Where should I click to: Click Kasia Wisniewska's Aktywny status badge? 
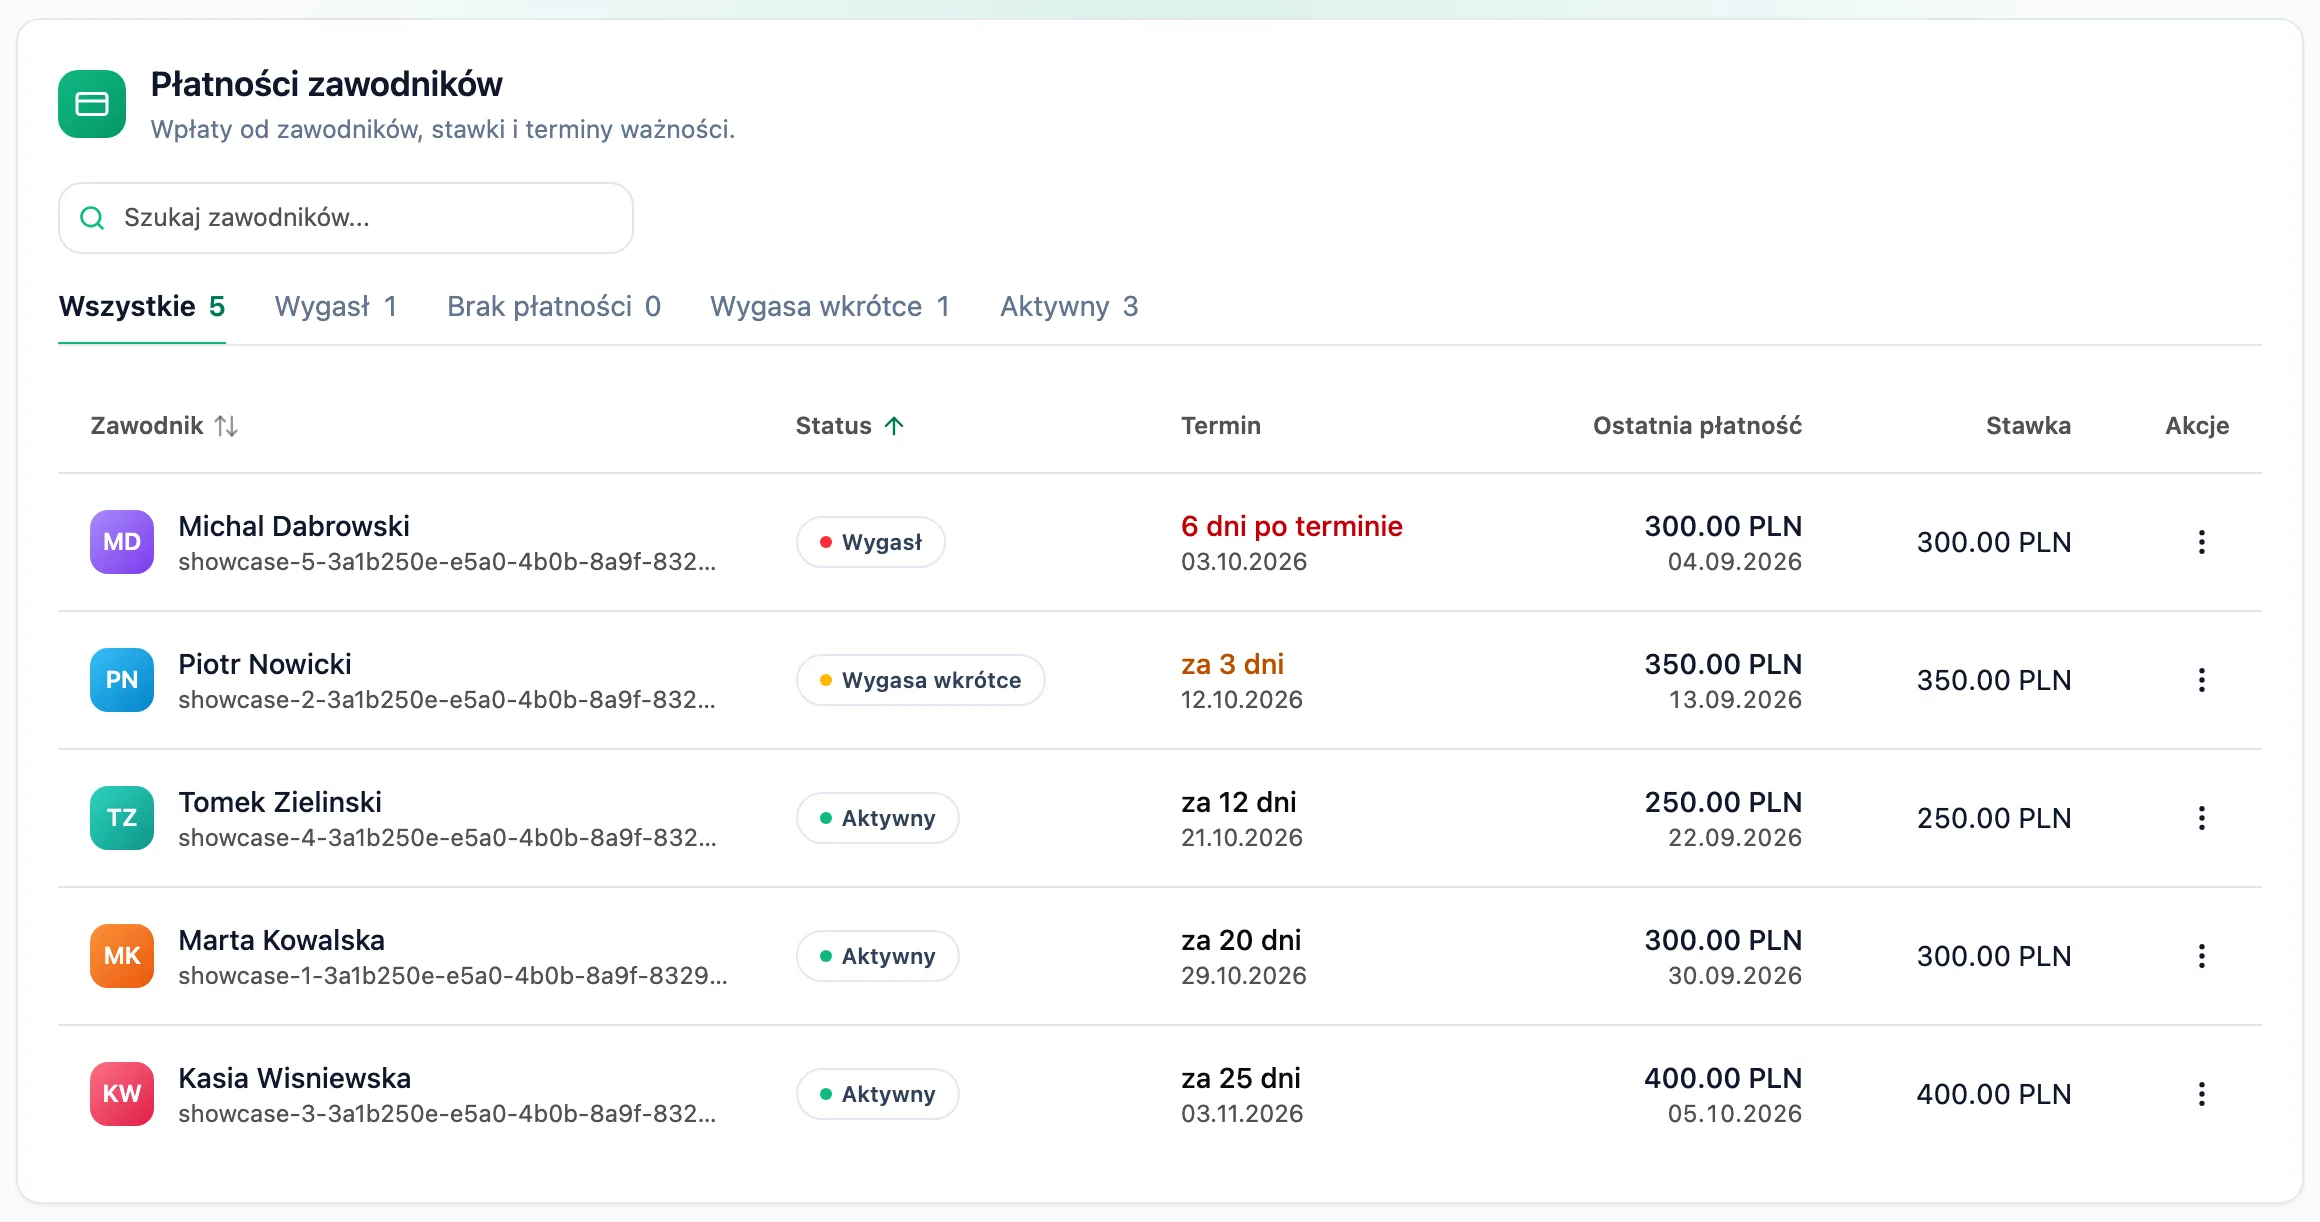point(878,1094)
